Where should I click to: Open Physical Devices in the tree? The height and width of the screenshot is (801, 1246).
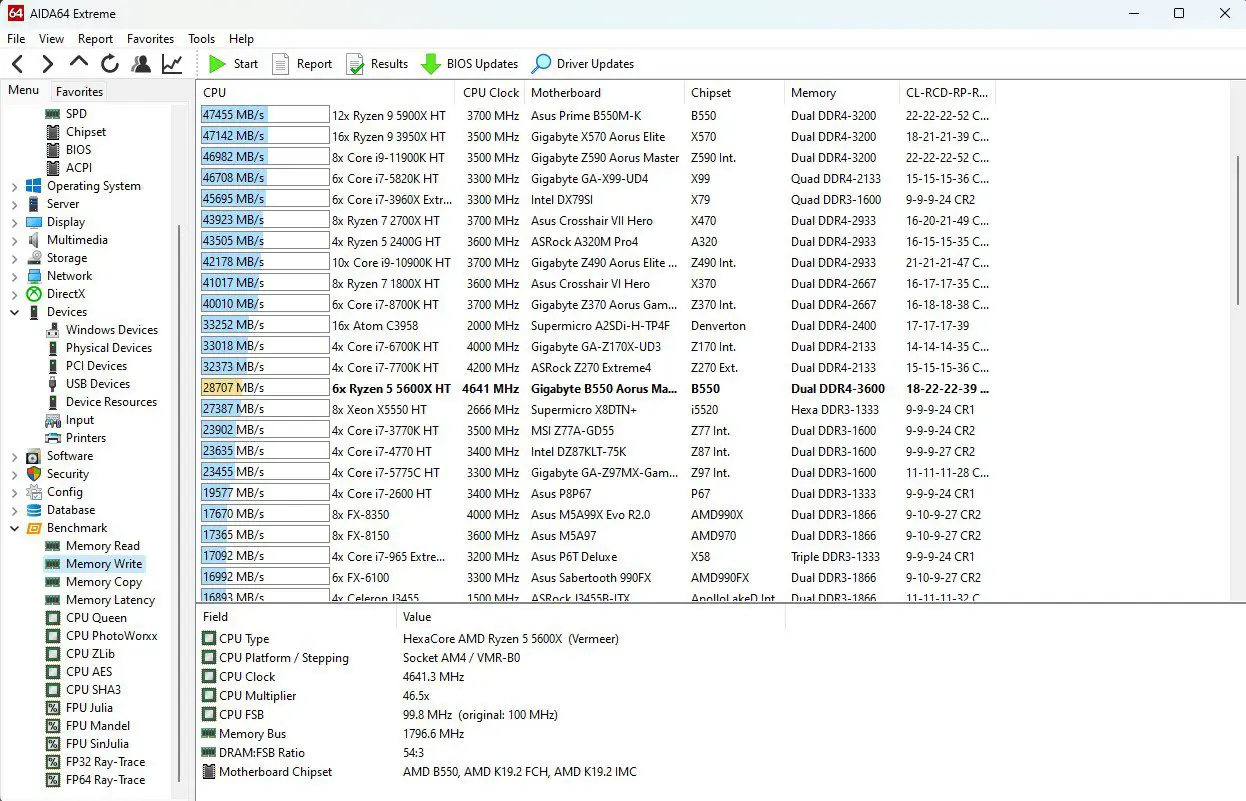[x=109, y=348]
